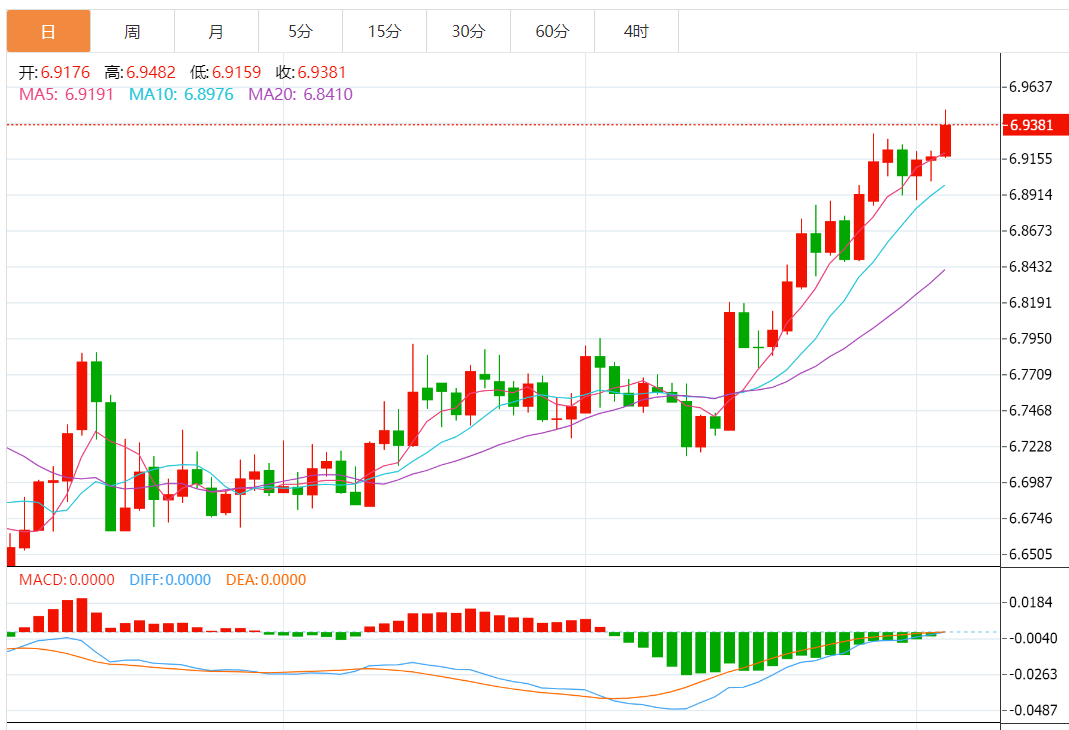
Task: Click the 6.6987 price axis label
Action: coord(1031,483)
